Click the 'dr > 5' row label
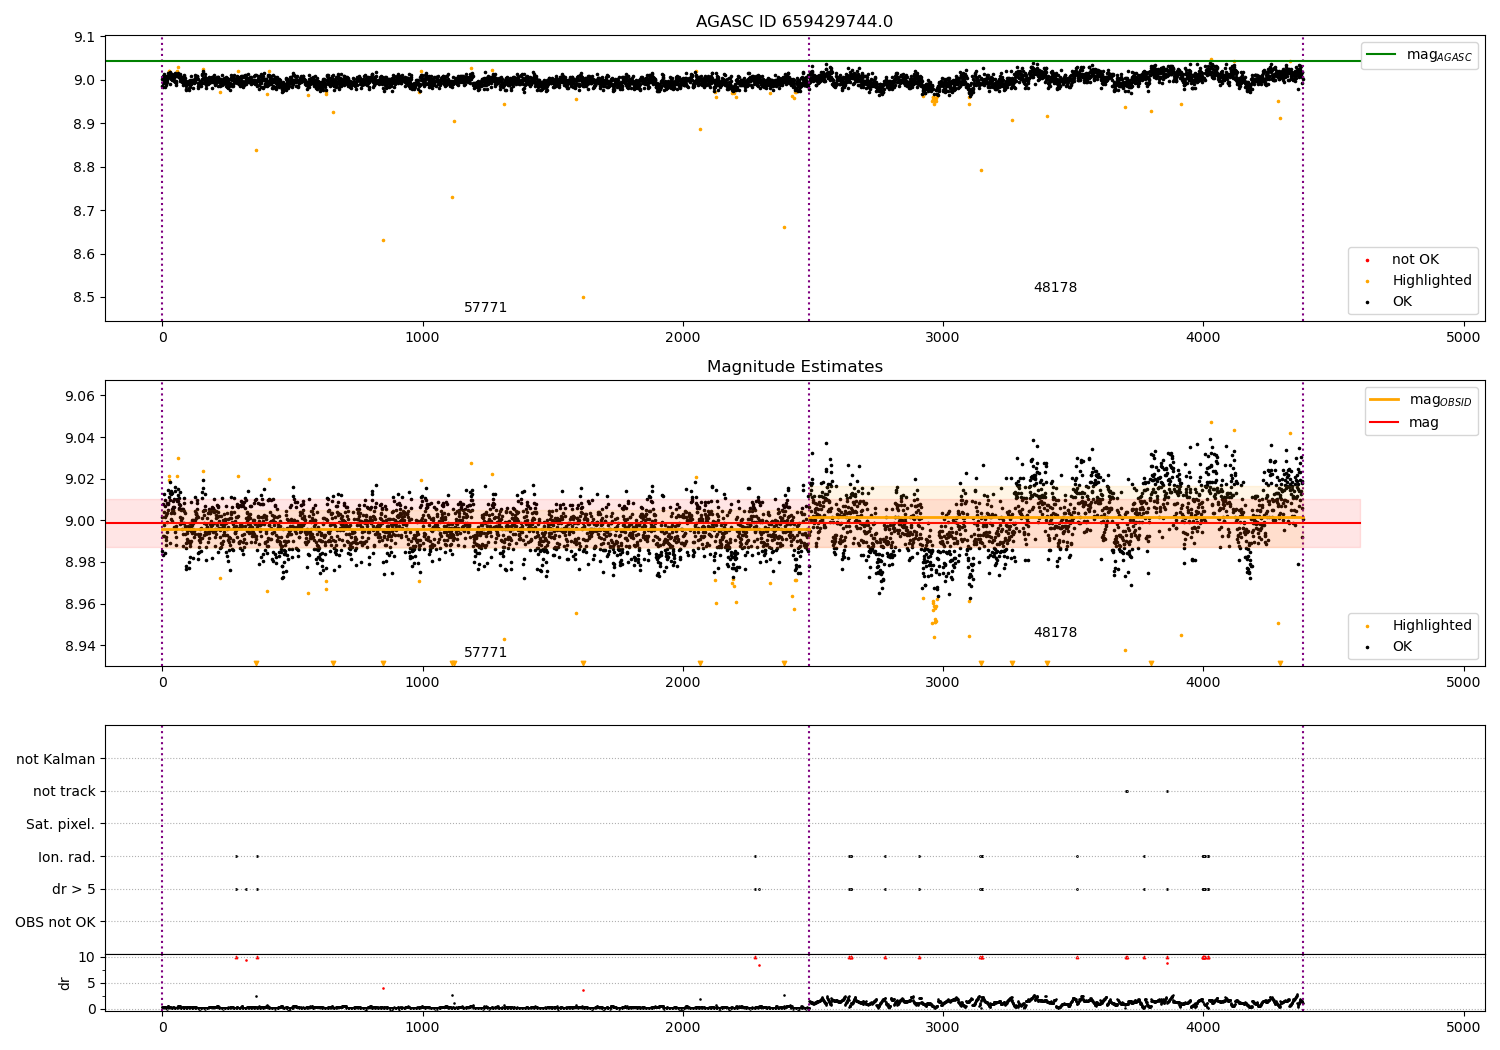Viewport: 1500px width, 1050px height. 74,890
